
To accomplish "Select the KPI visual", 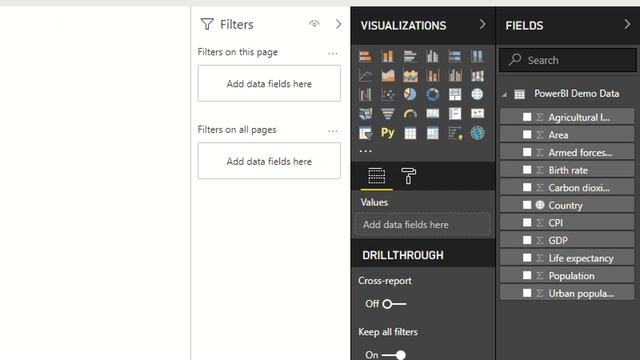I will (x=477, y=113).
